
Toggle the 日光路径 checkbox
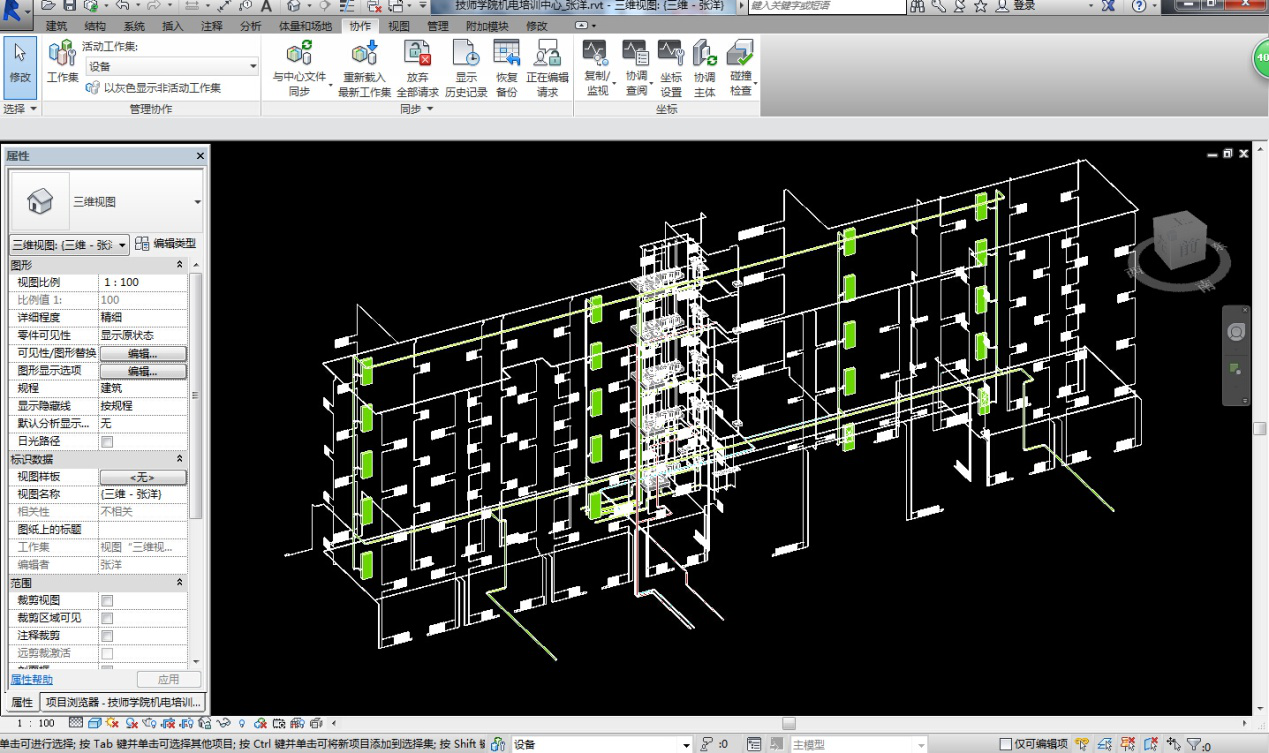[x=107, y=441]
